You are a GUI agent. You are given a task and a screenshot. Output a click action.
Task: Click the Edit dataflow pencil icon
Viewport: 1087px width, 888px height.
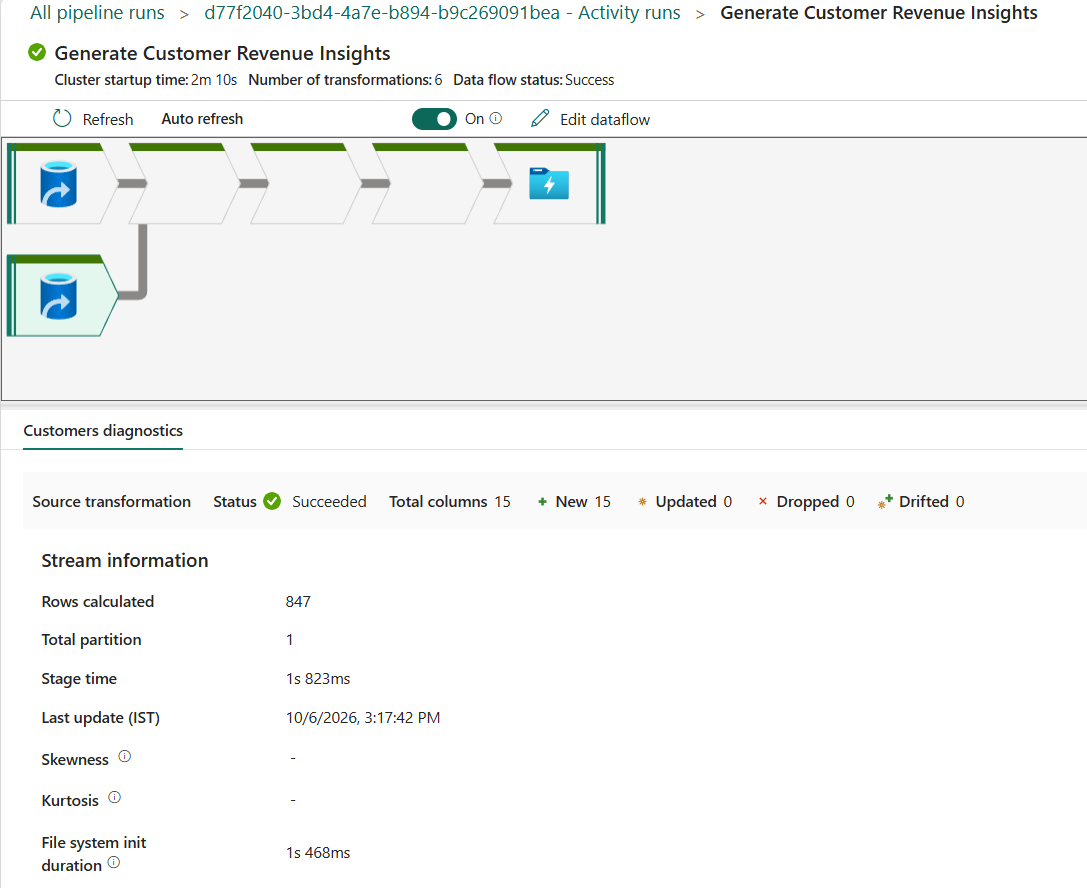[x=540, y=119]
